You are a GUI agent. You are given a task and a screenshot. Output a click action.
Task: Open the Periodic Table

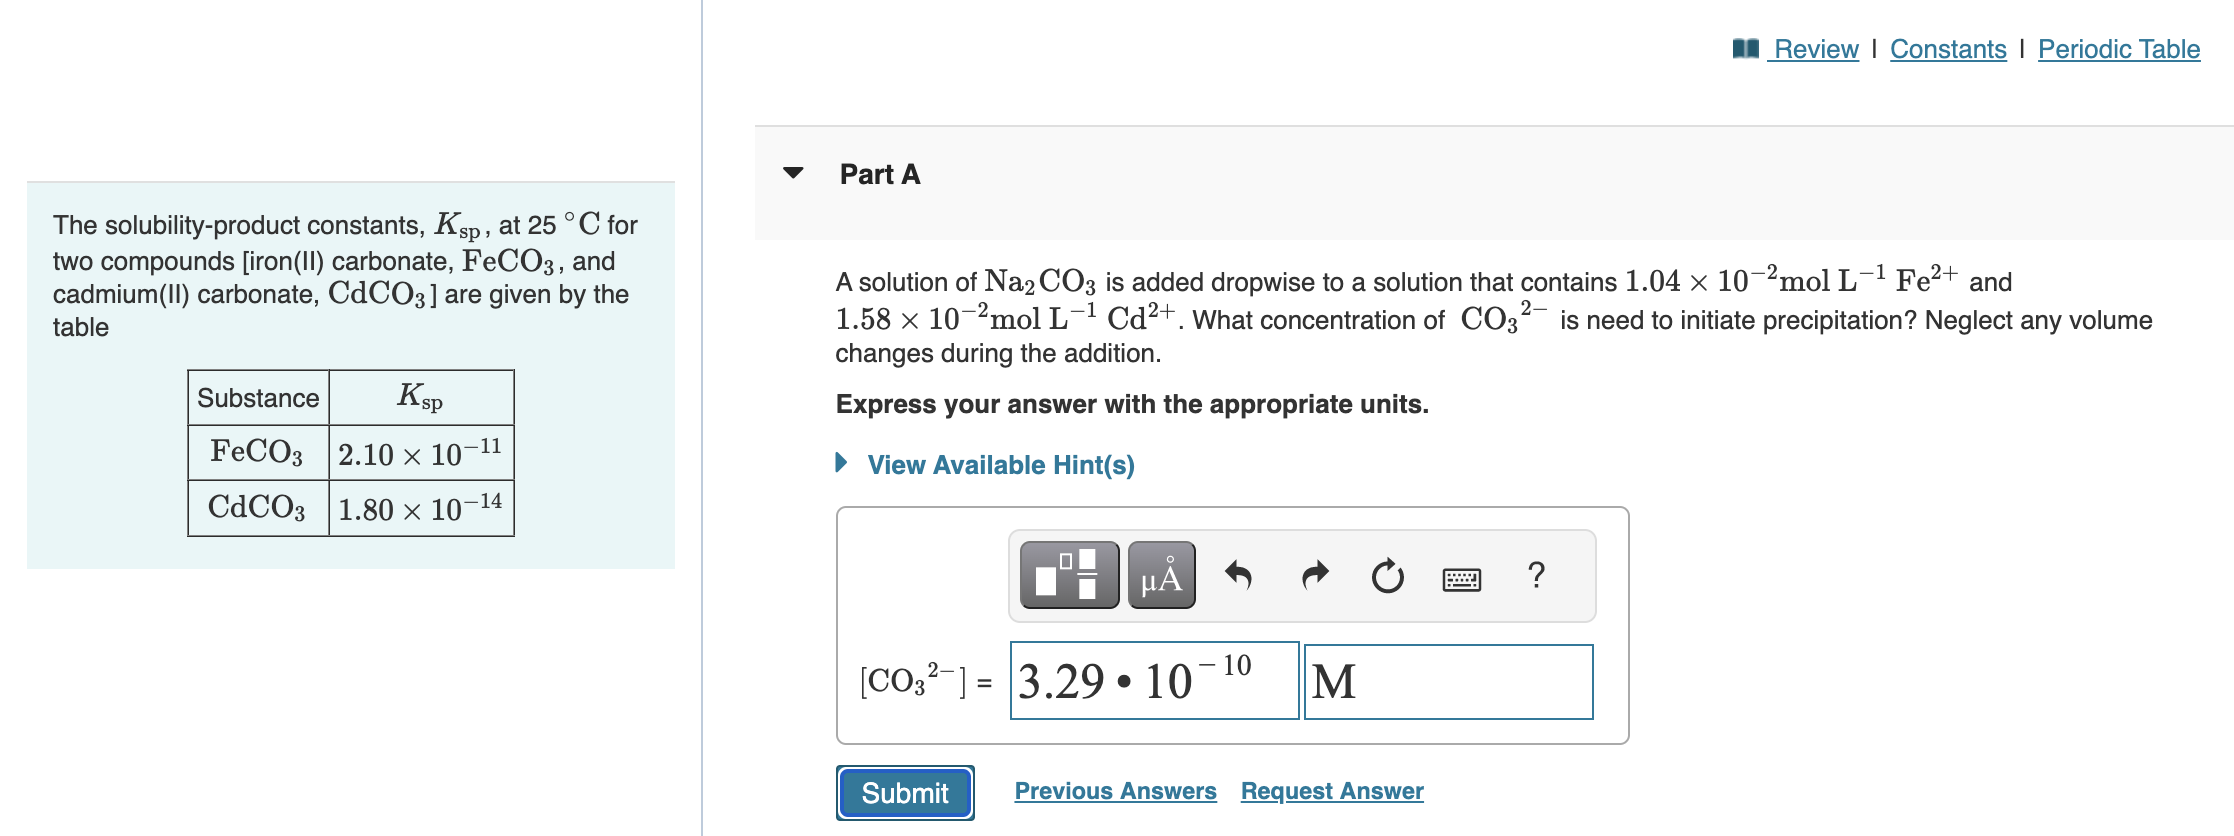click(2118, 48)
